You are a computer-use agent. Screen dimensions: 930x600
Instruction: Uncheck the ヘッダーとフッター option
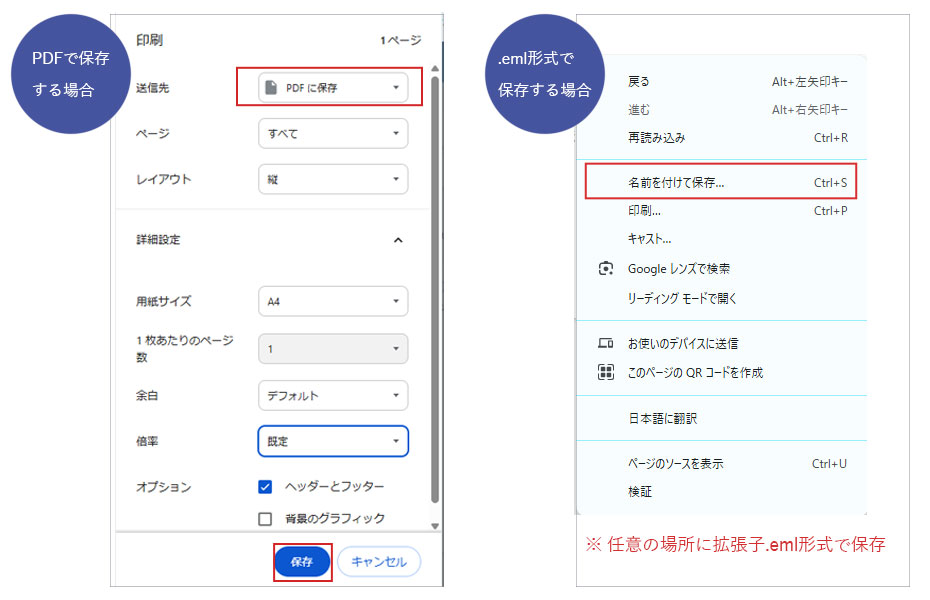point(264,487)
